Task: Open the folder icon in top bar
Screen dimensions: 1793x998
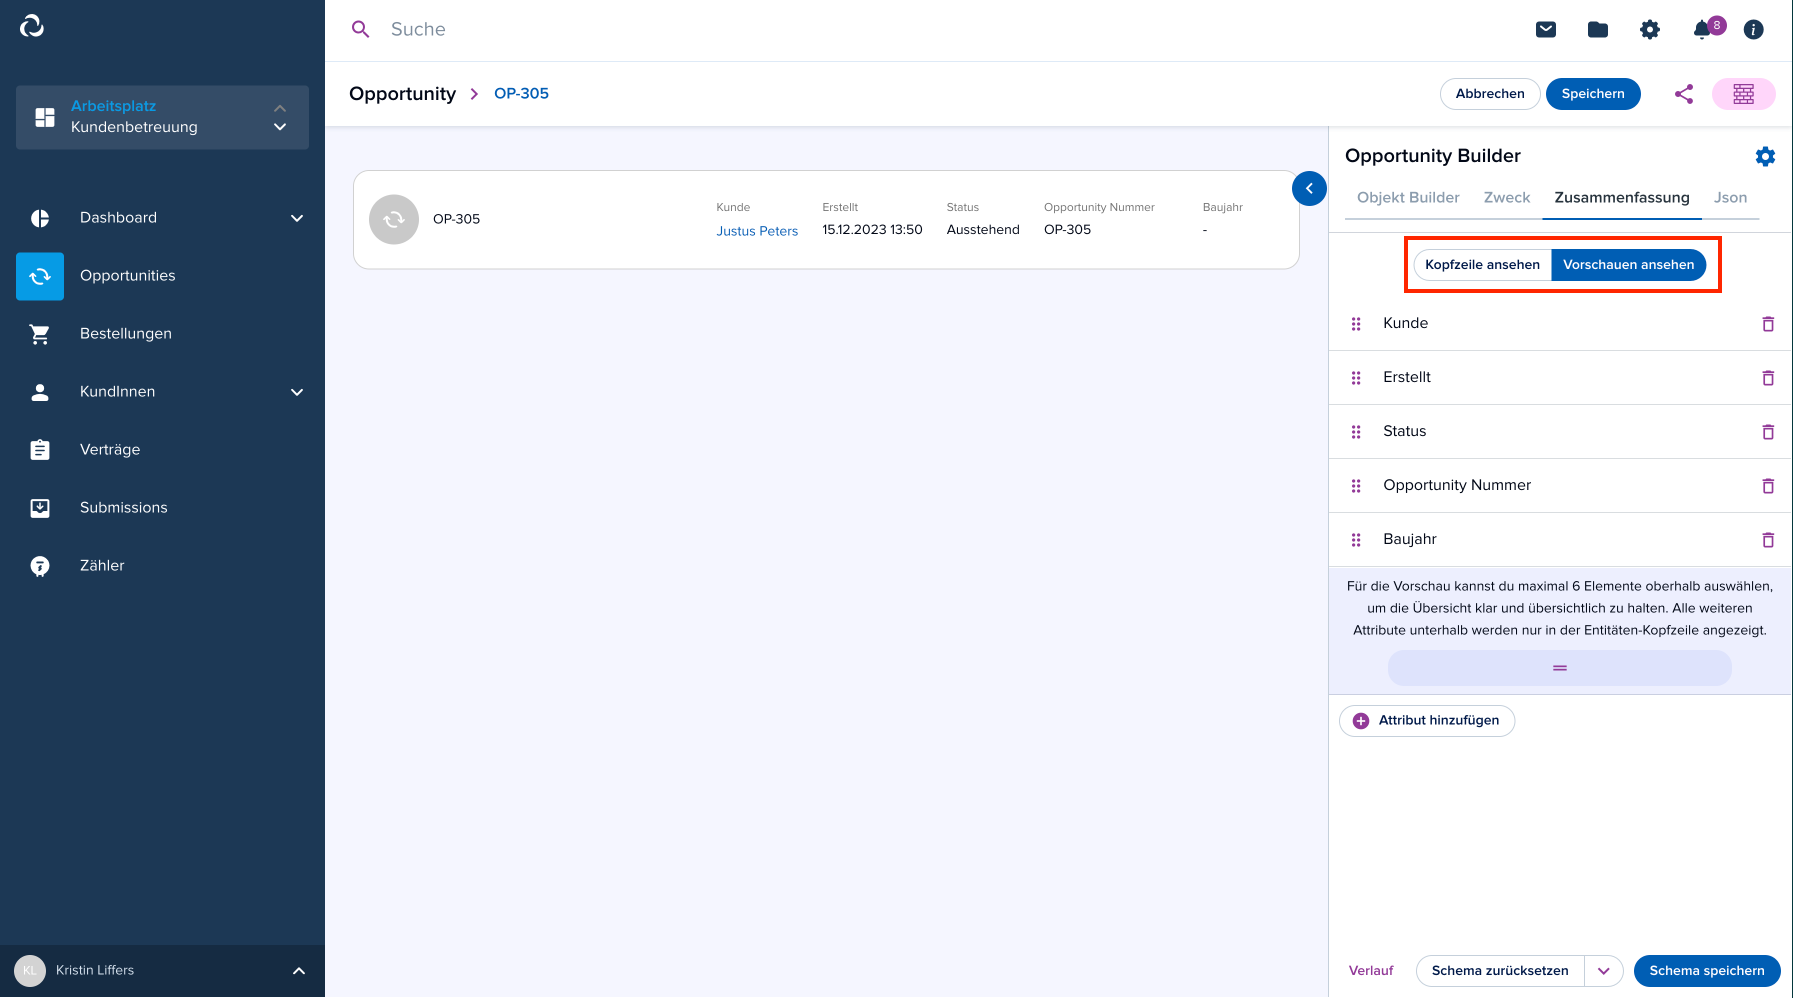Action: pyautogui.click(x=1598, y=30)
